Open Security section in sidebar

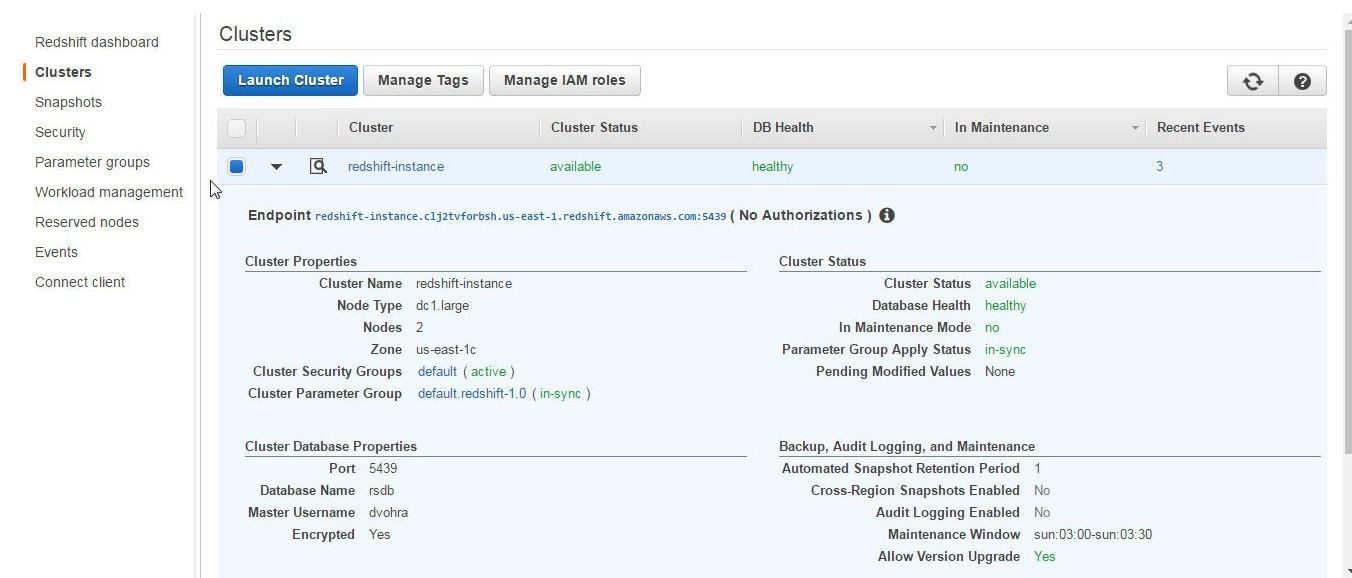(60, 132)
